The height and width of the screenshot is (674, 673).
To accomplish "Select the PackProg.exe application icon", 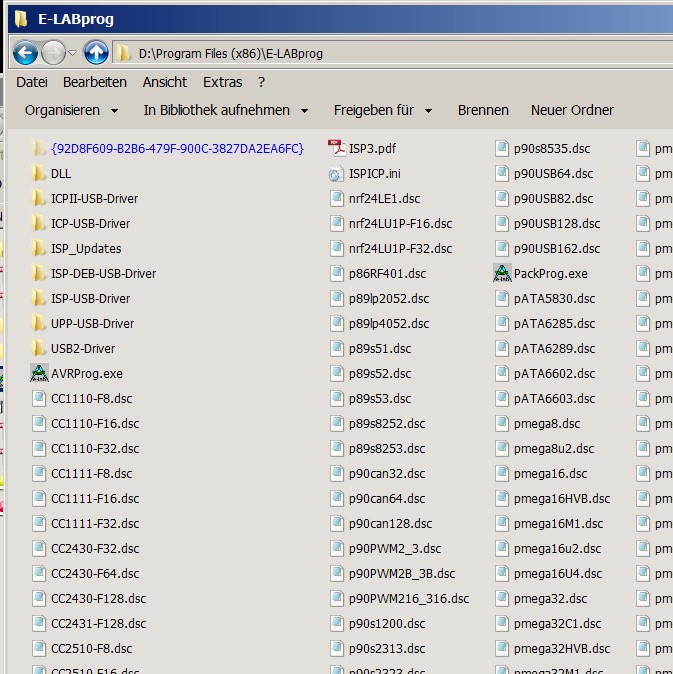I will [x=502, y=273].
